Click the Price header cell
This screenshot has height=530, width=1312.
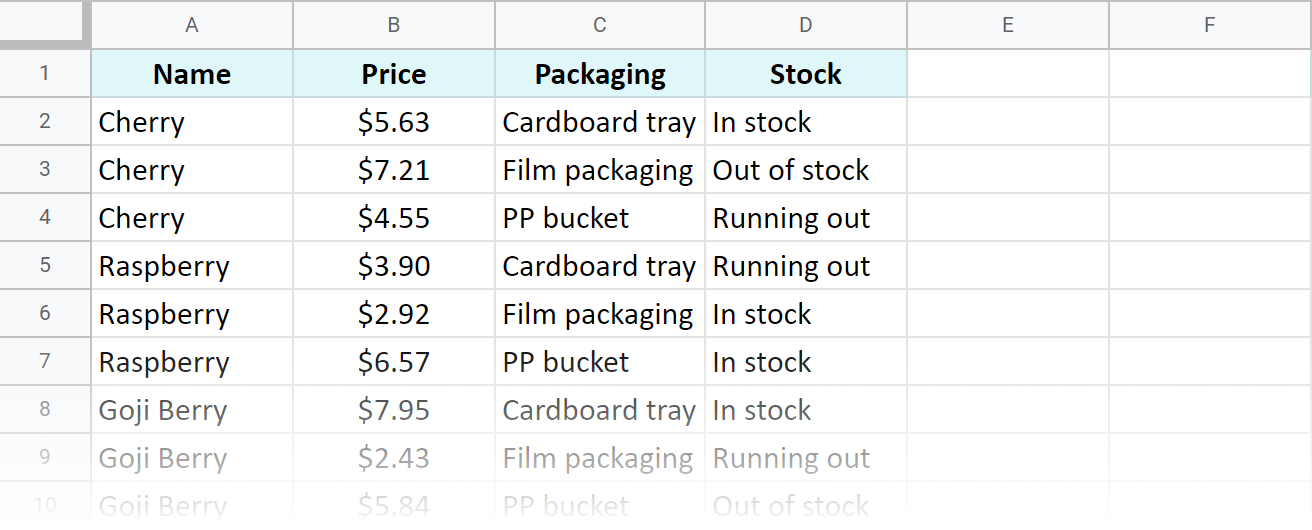tap(394, 74)
